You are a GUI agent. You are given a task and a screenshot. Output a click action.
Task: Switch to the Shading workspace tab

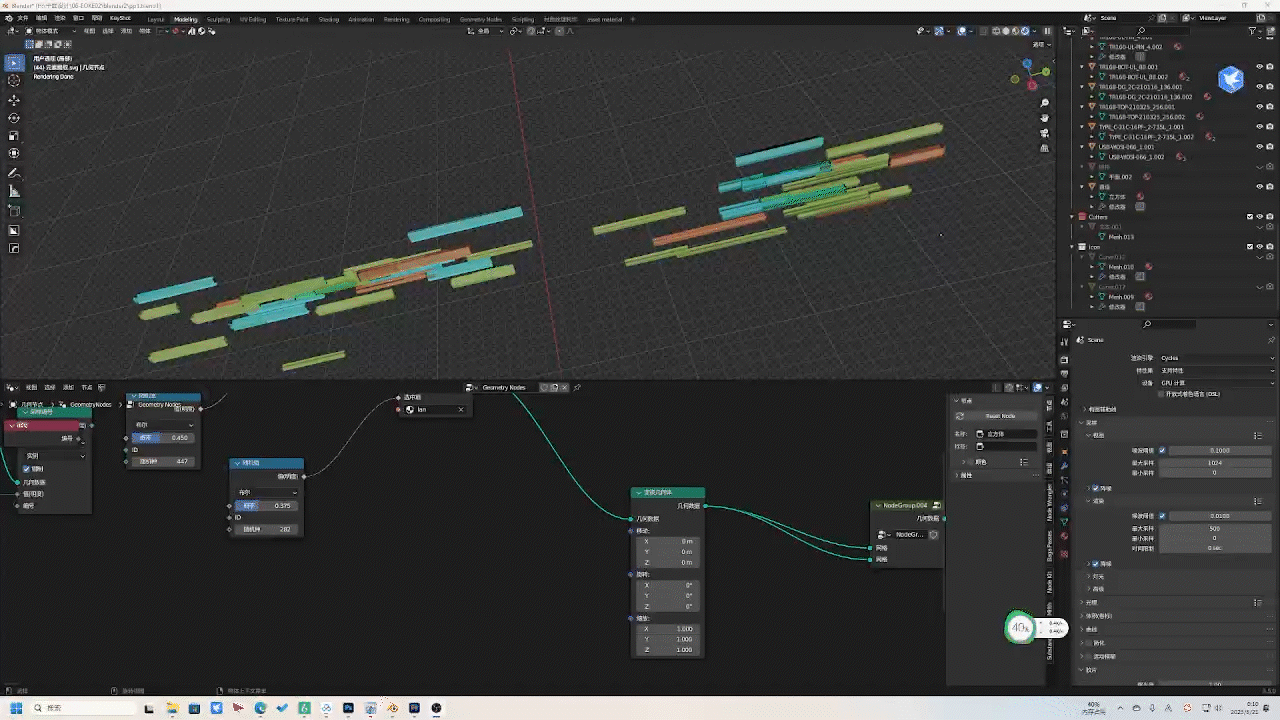pyautogui.click(x=328, y=19)
